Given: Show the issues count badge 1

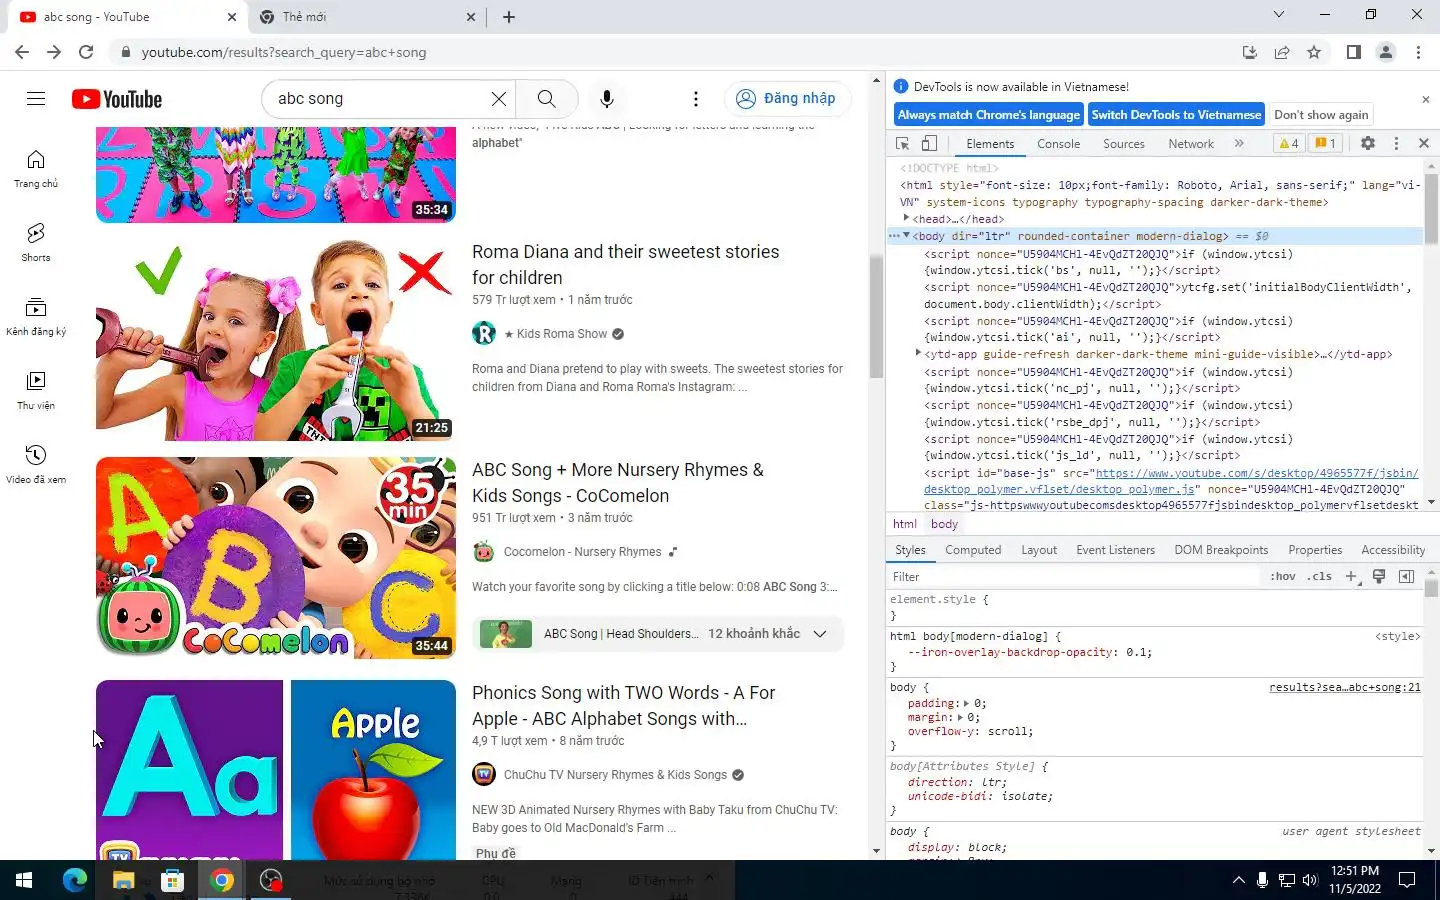Looking at the screenshot, I should tap(1325, 143).
